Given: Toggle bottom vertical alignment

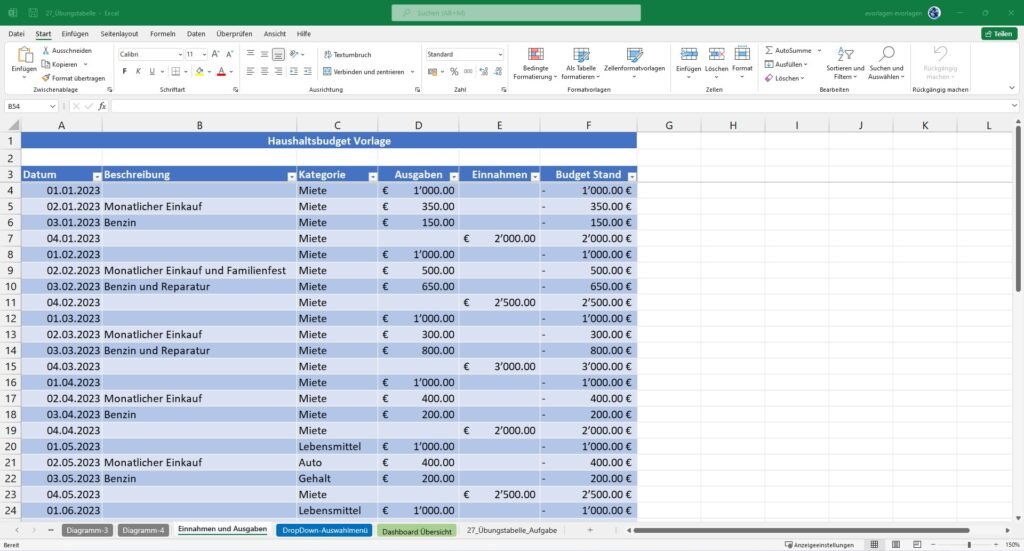Looking at the screenshot, I should [278, 54].
